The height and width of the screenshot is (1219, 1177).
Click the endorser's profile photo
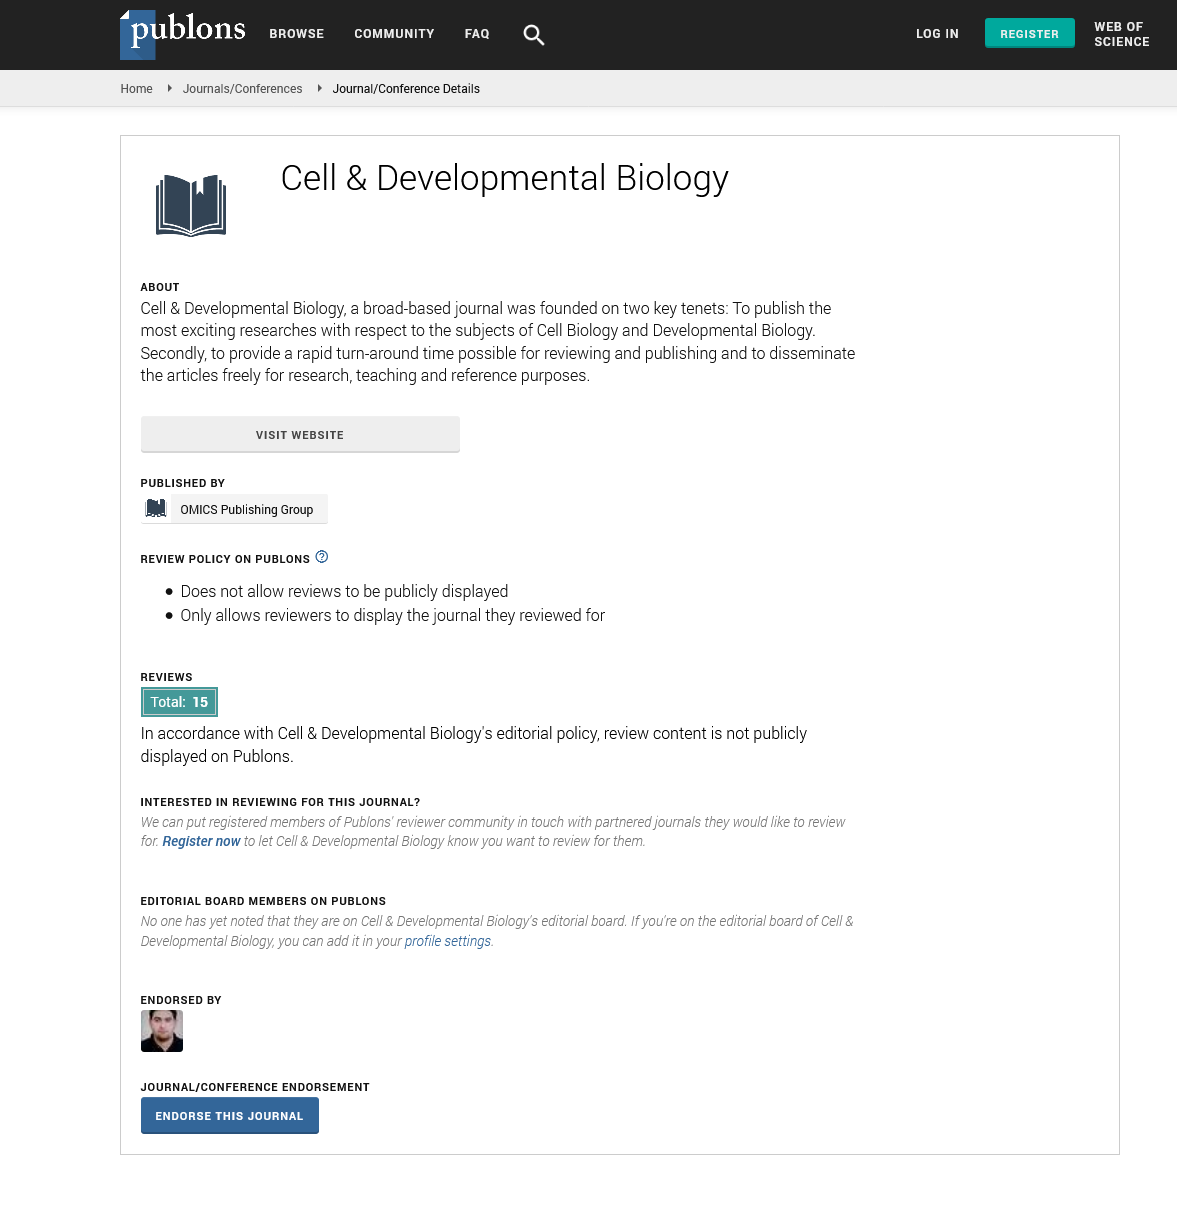[162, 1031]
